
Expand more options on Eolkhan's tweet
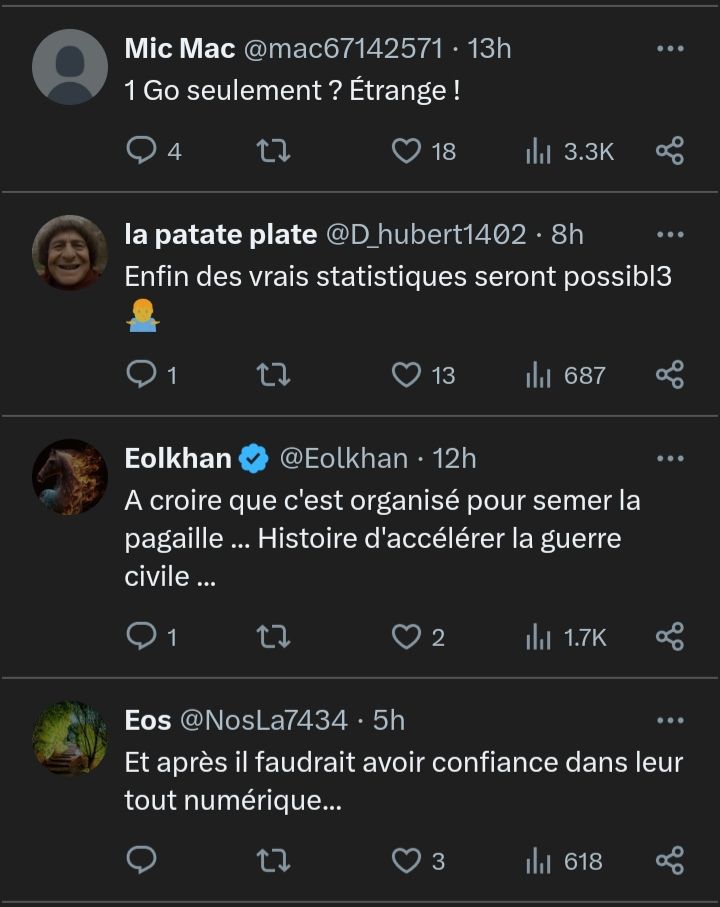(669, 458)
